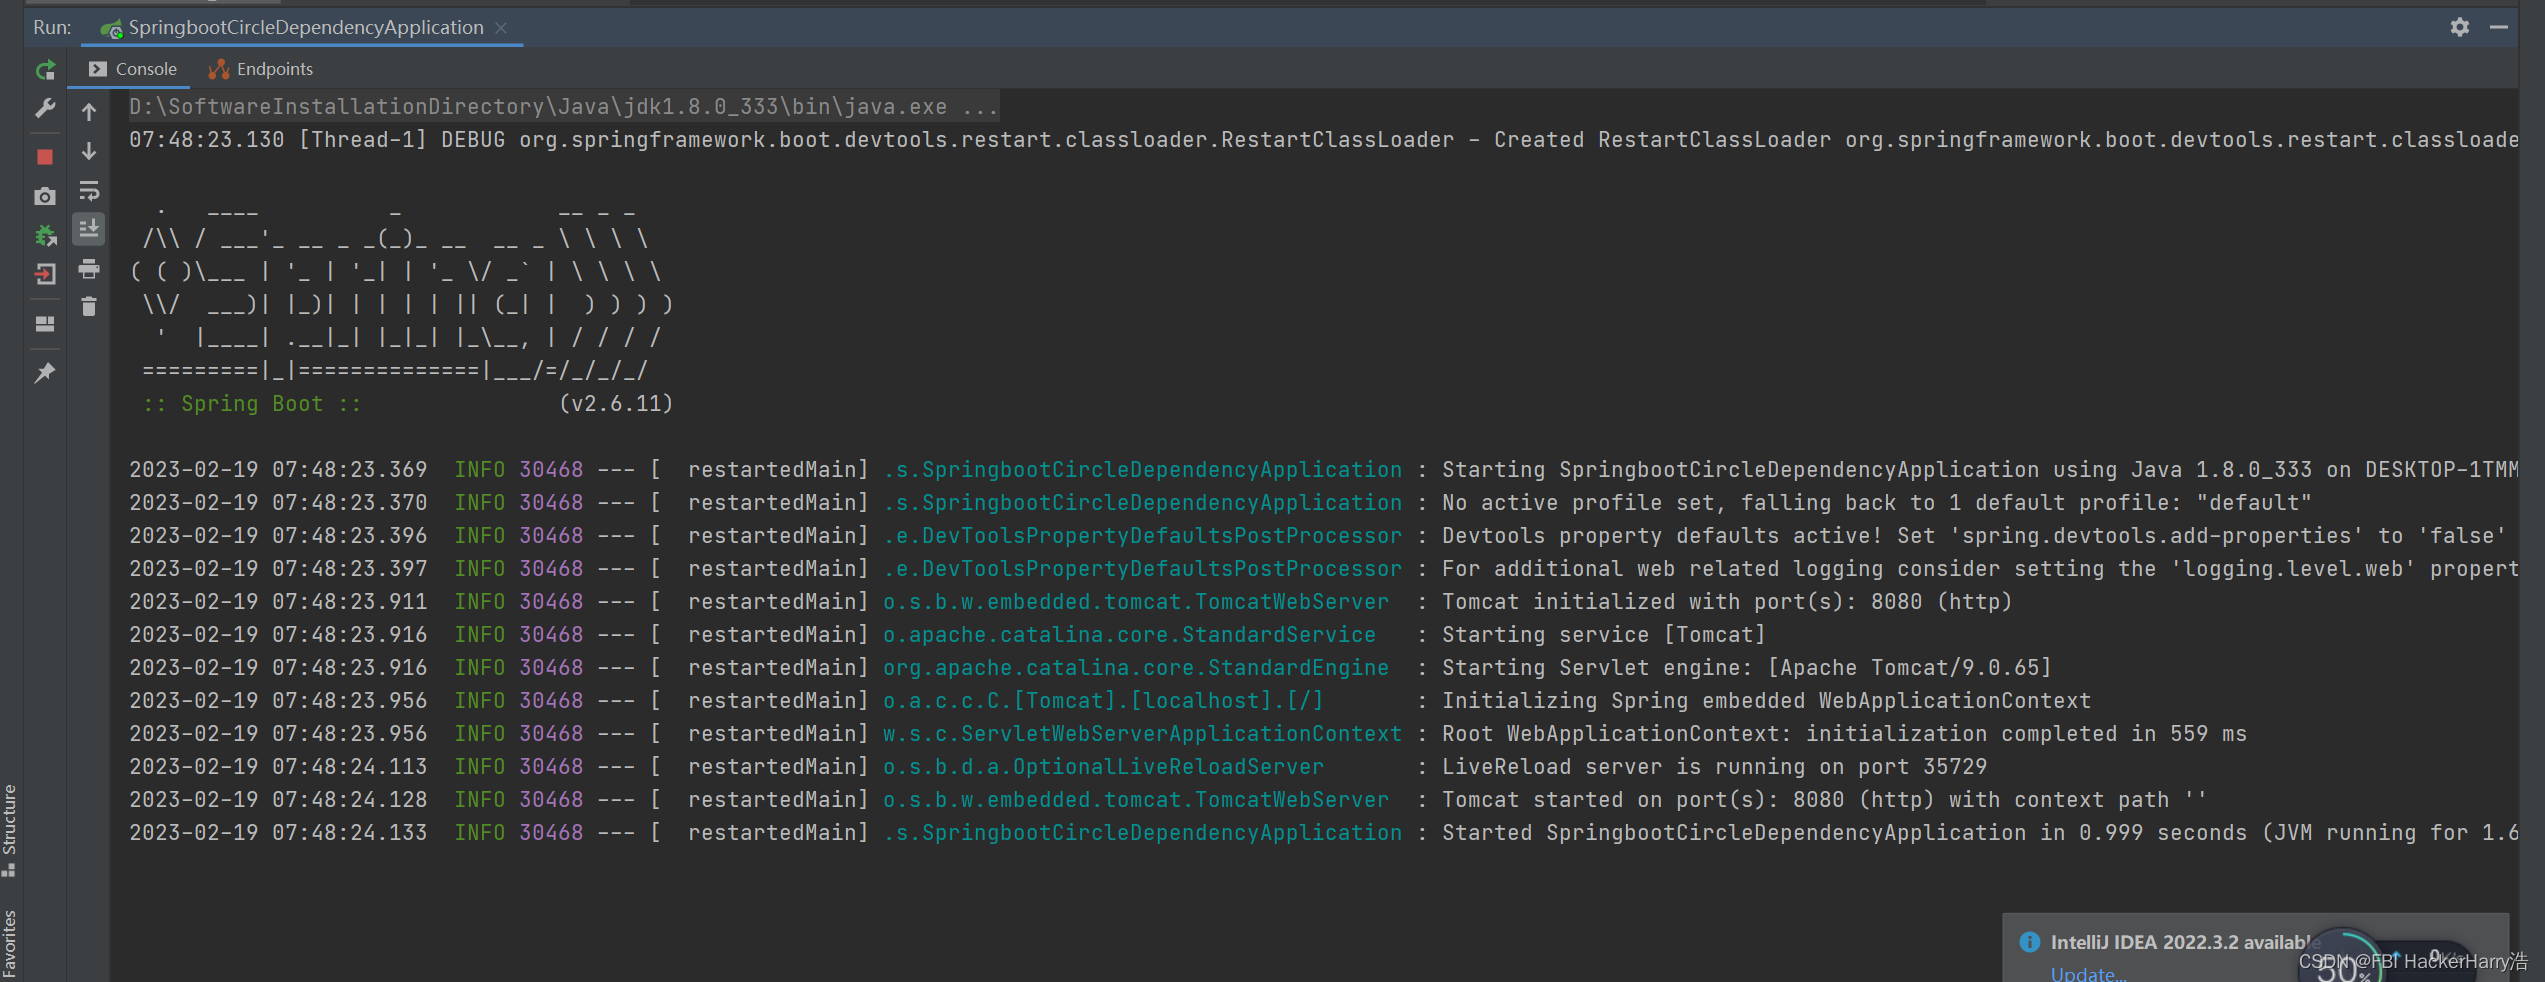Image resolution: width=2545 pixels, height=982 pixels.
Task: Click the Update... link in IDE notification
Action: 2088,974
